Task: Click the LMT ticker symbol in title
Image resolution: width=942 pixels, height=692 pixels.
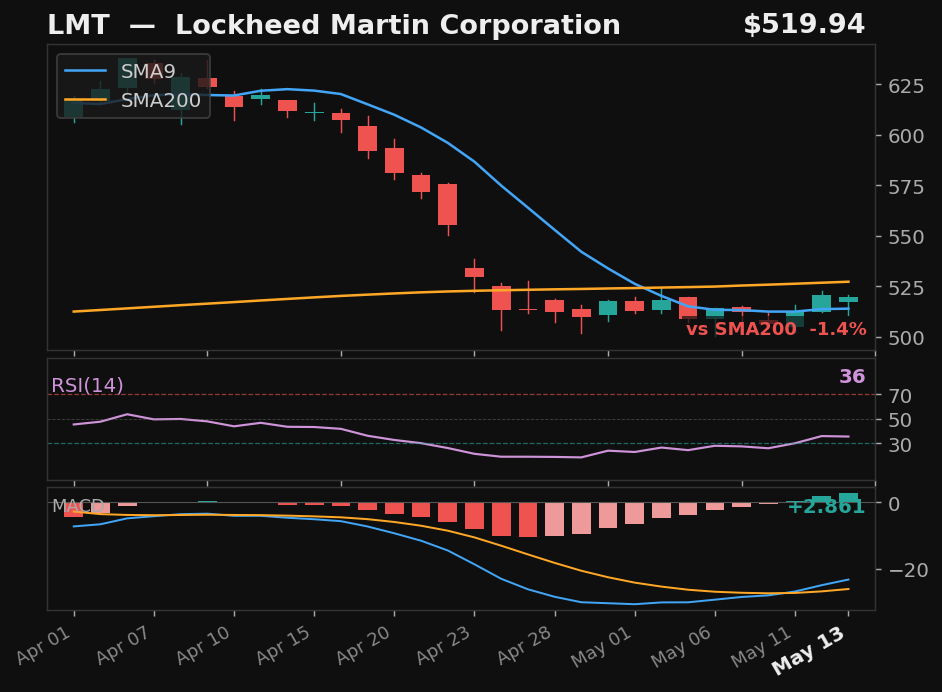Action: pos(78,25)
